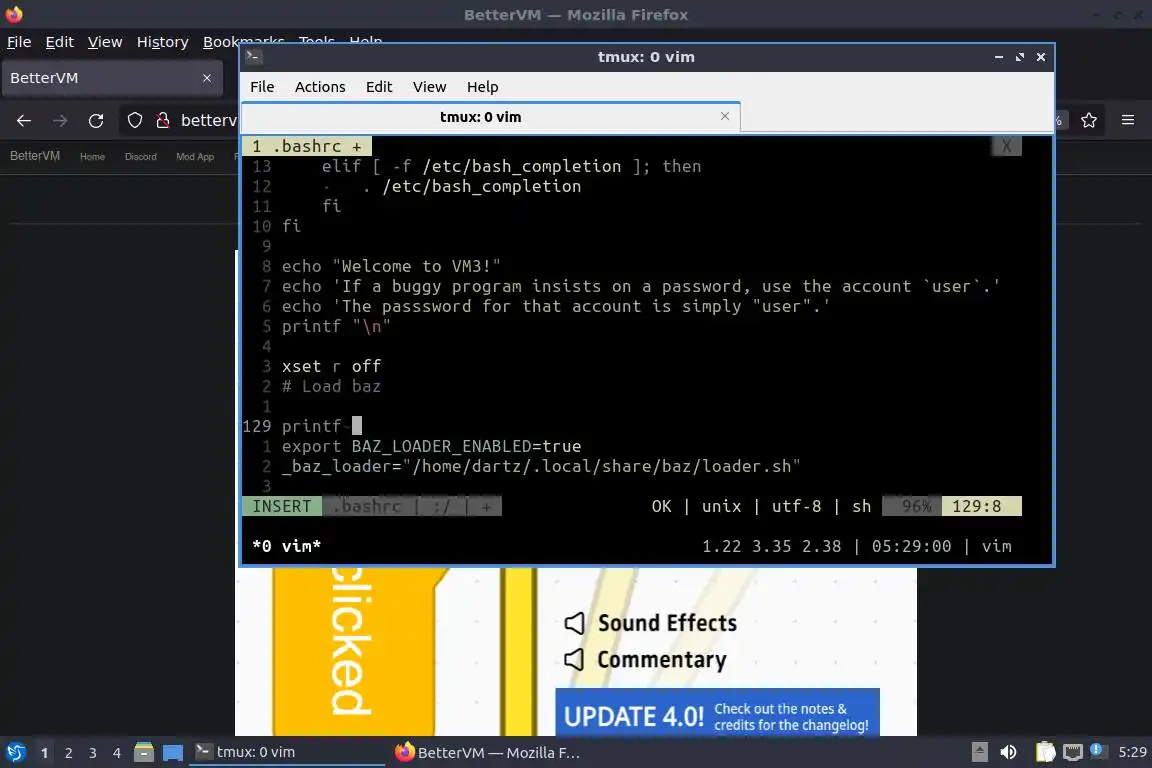1152x768 pixels.
Task: Click the ethernet network tray icon
Action: click(x=1073, y=752)
